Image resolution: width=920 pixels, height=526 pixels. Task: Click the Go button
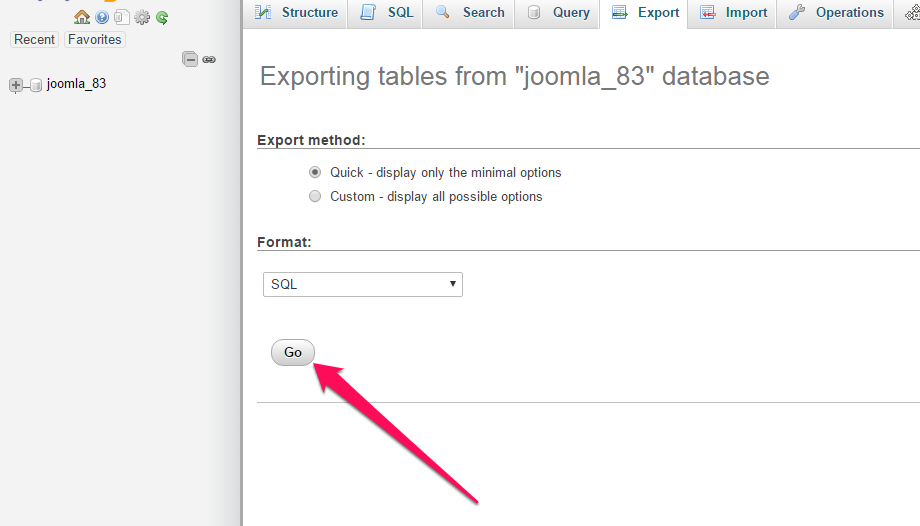pos(293,352)
